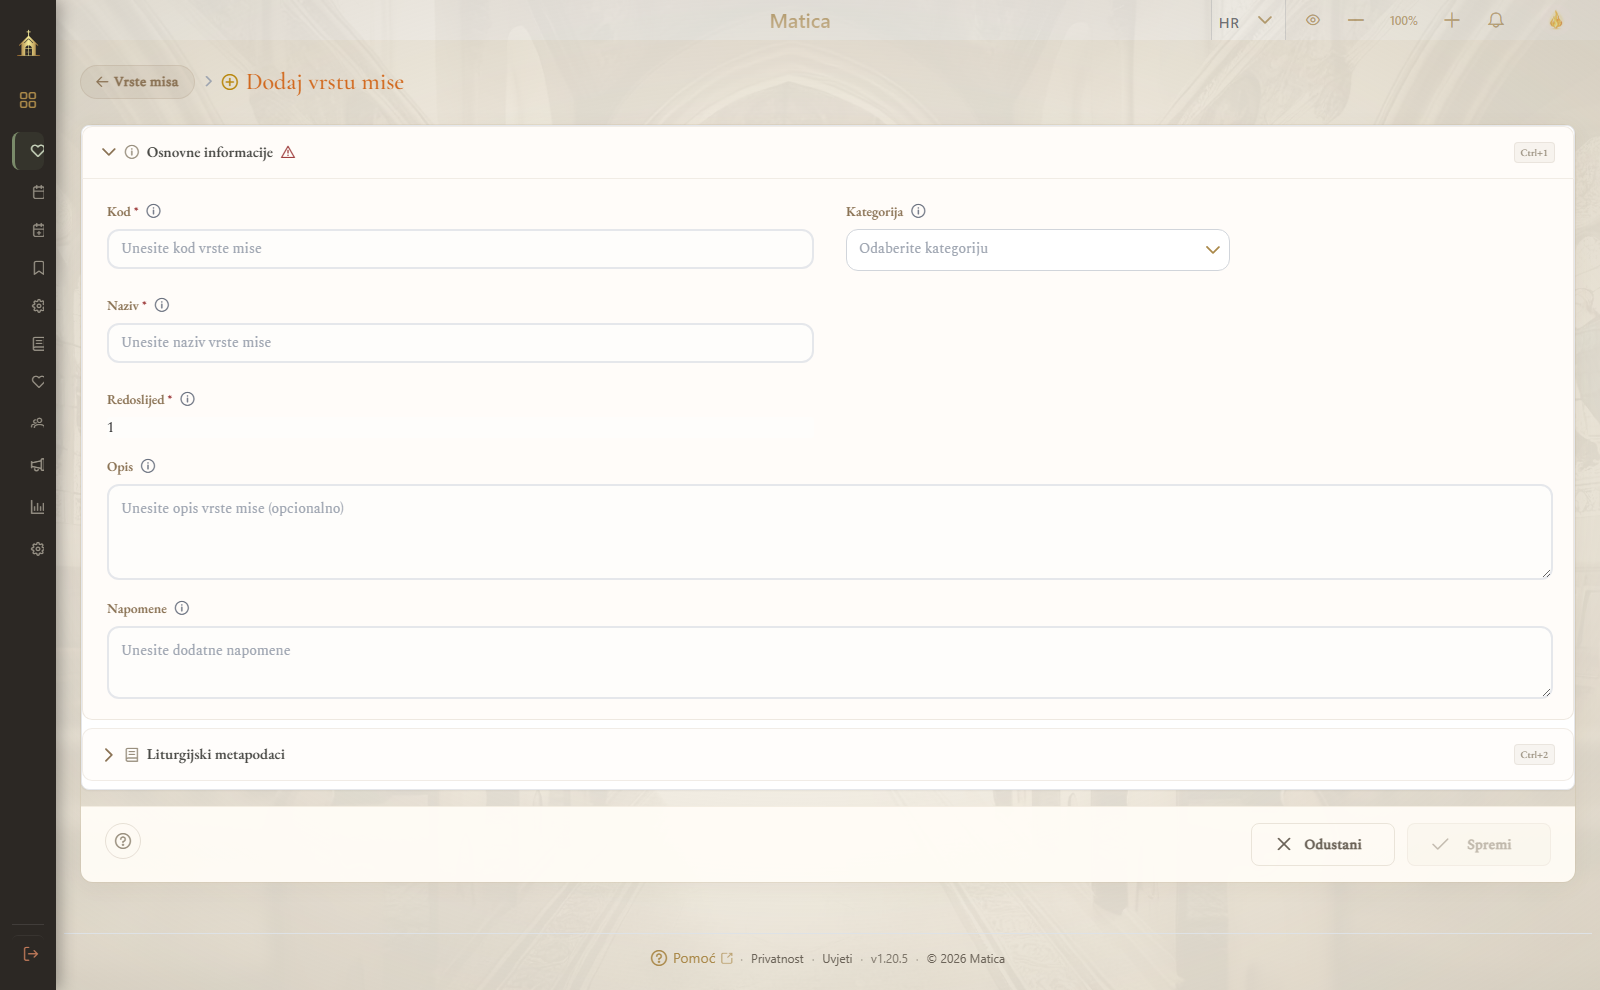Click the notification bell icon
1600x990 pixels.
coord(1496,20)
